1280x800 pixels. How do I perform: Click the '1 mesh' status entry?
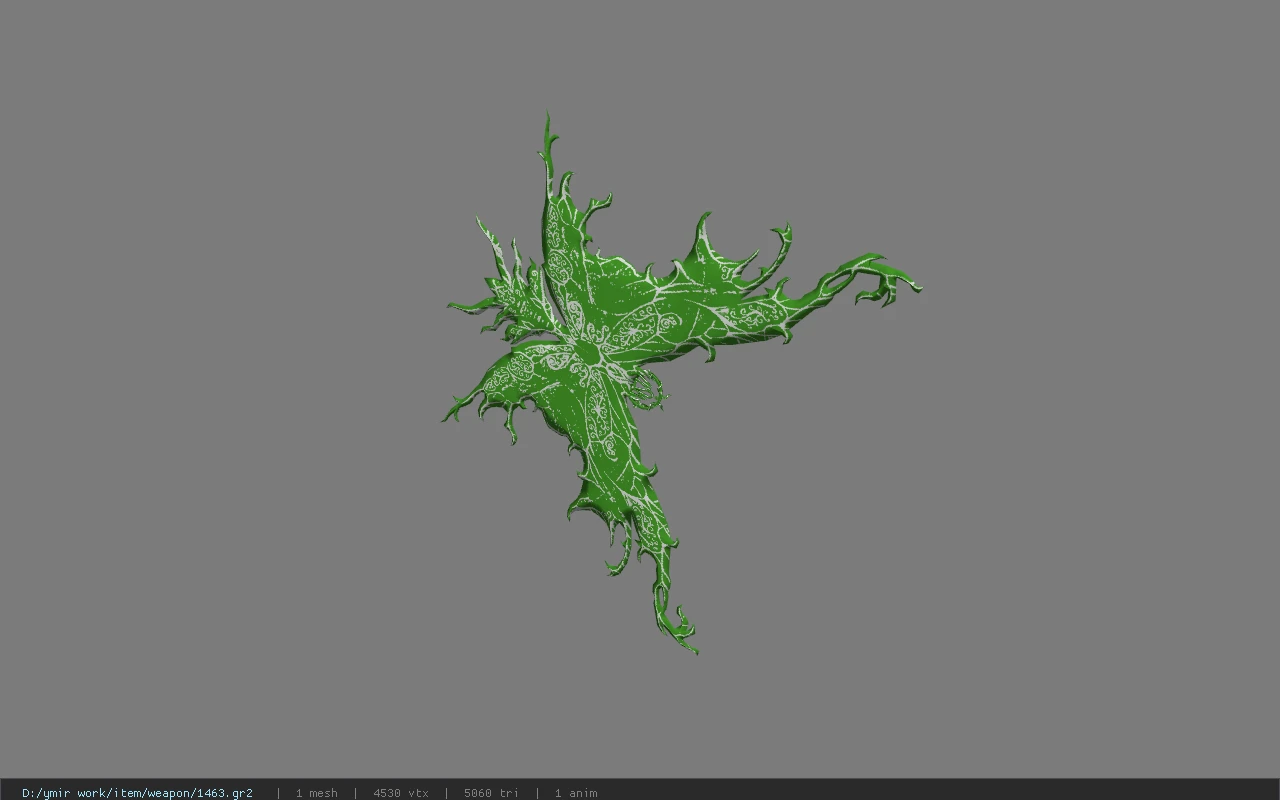[317, 793]
